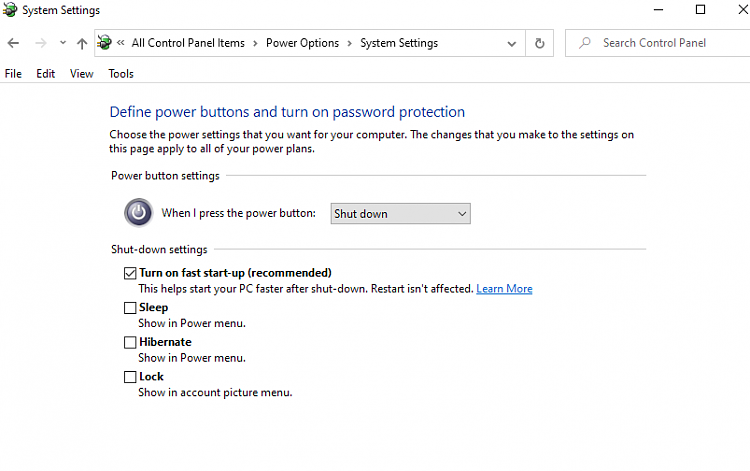Open the File menu
750x471 pixels.
coord(13,74)
